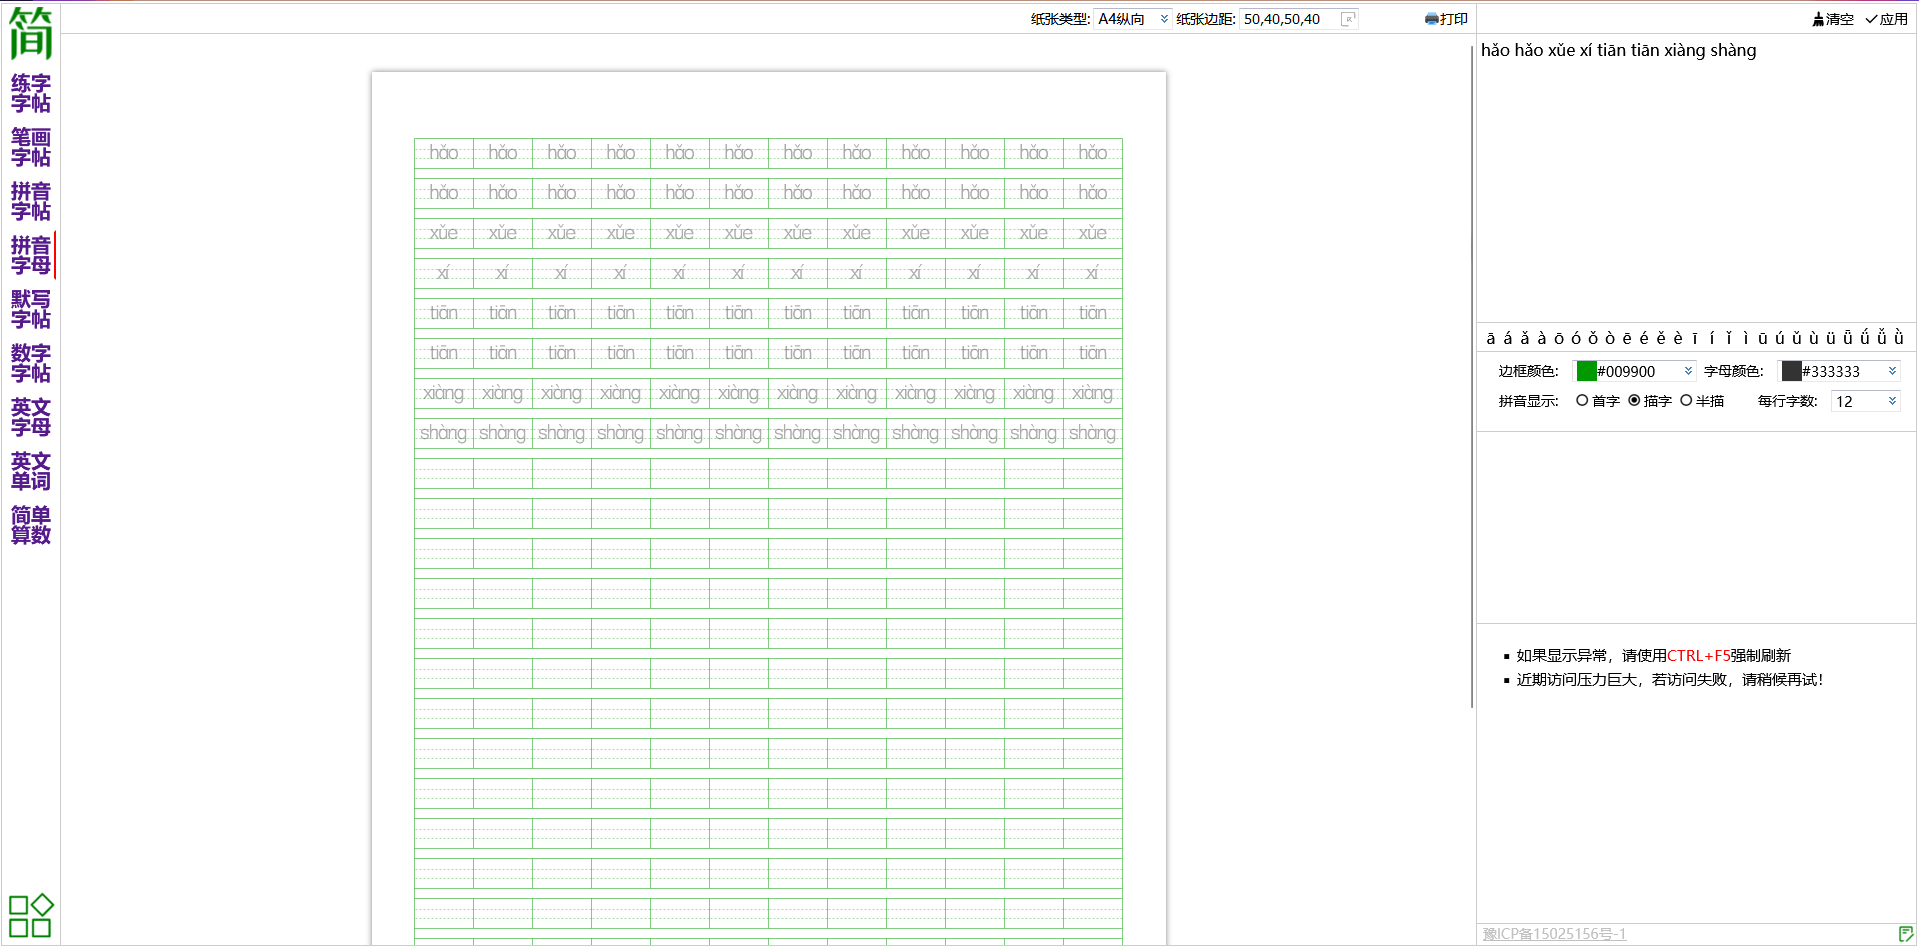Screen dimensions: 1919x948
Task: Select the 描字 pinyin display option
Action: [1634, 401]
